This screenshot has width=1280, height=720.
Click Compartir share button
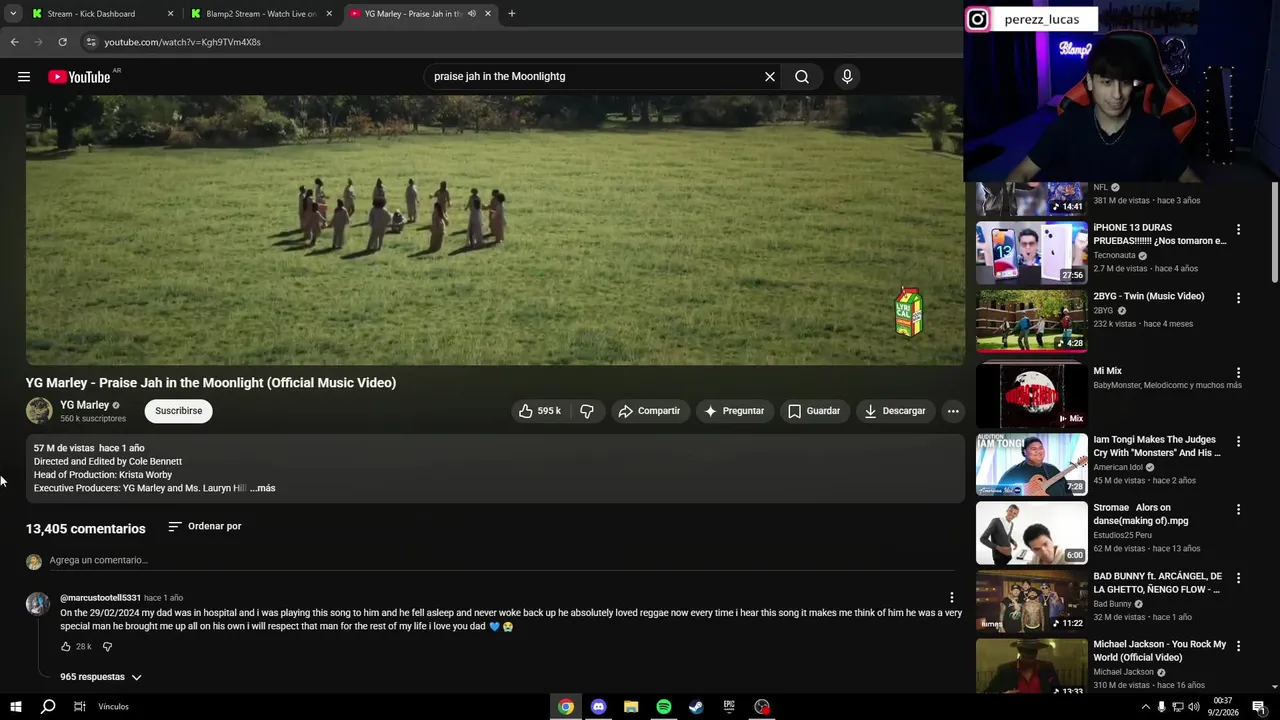(x=650, y=411)
